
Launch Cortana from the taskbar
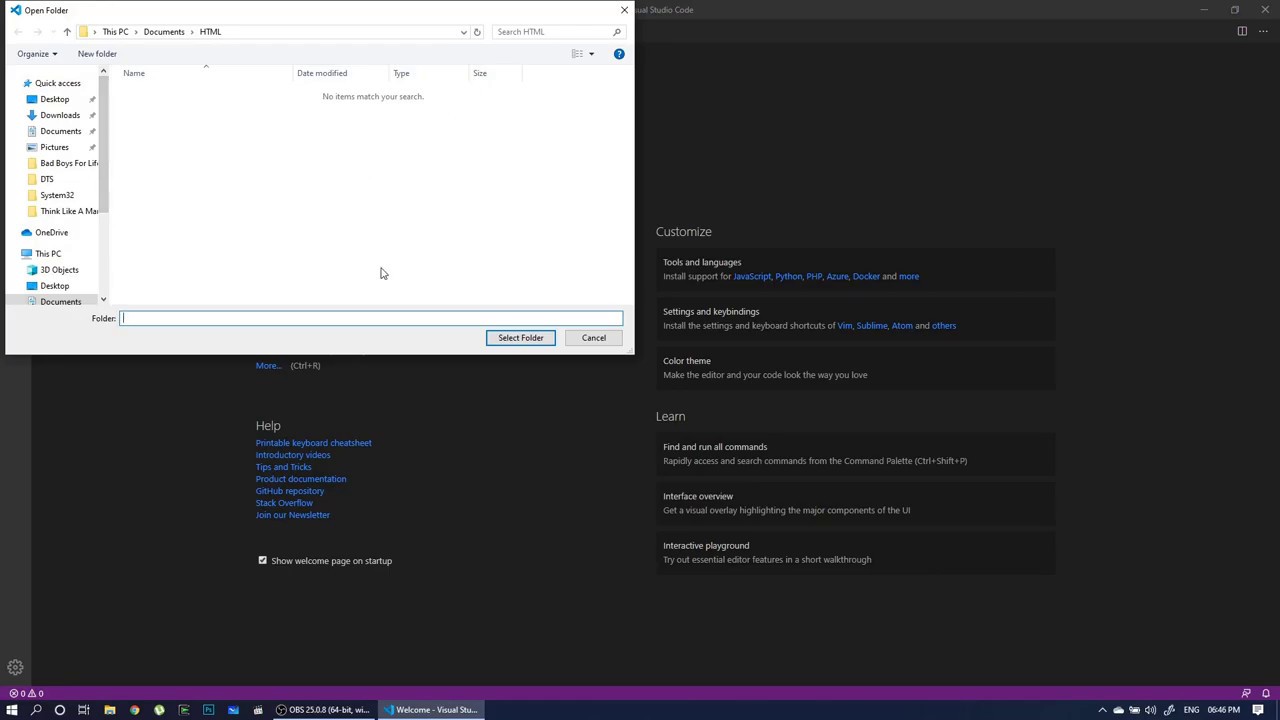tap(59, 710)
